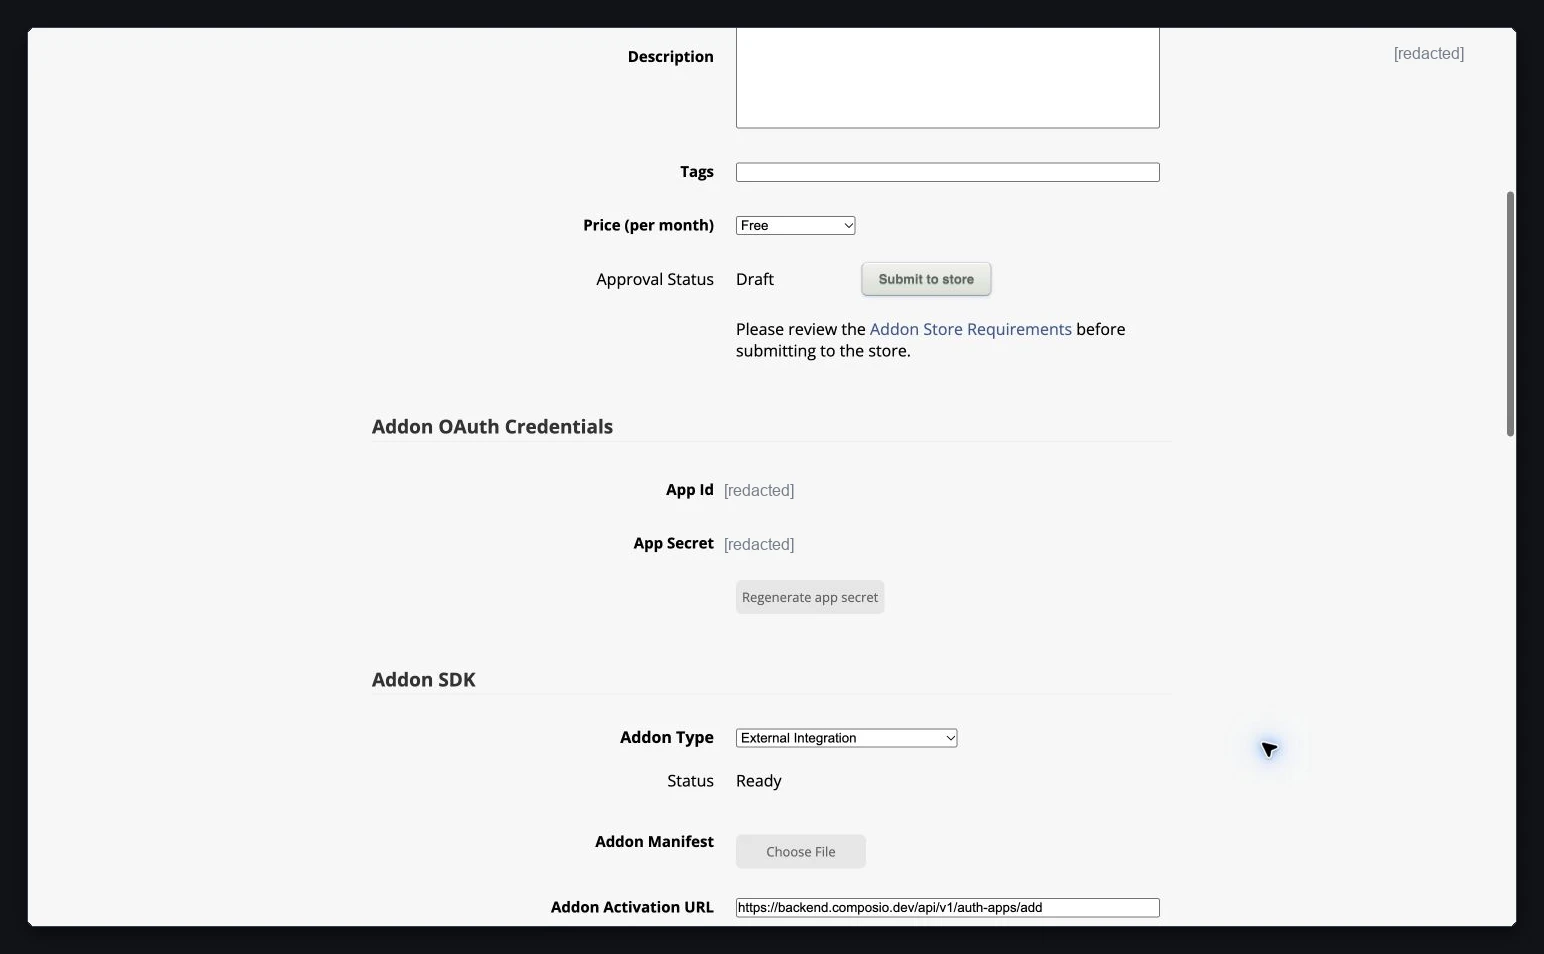1544x954 pixels.
Task: Click the page's vertical scrollbar thumb
Action: point(1510,313)
